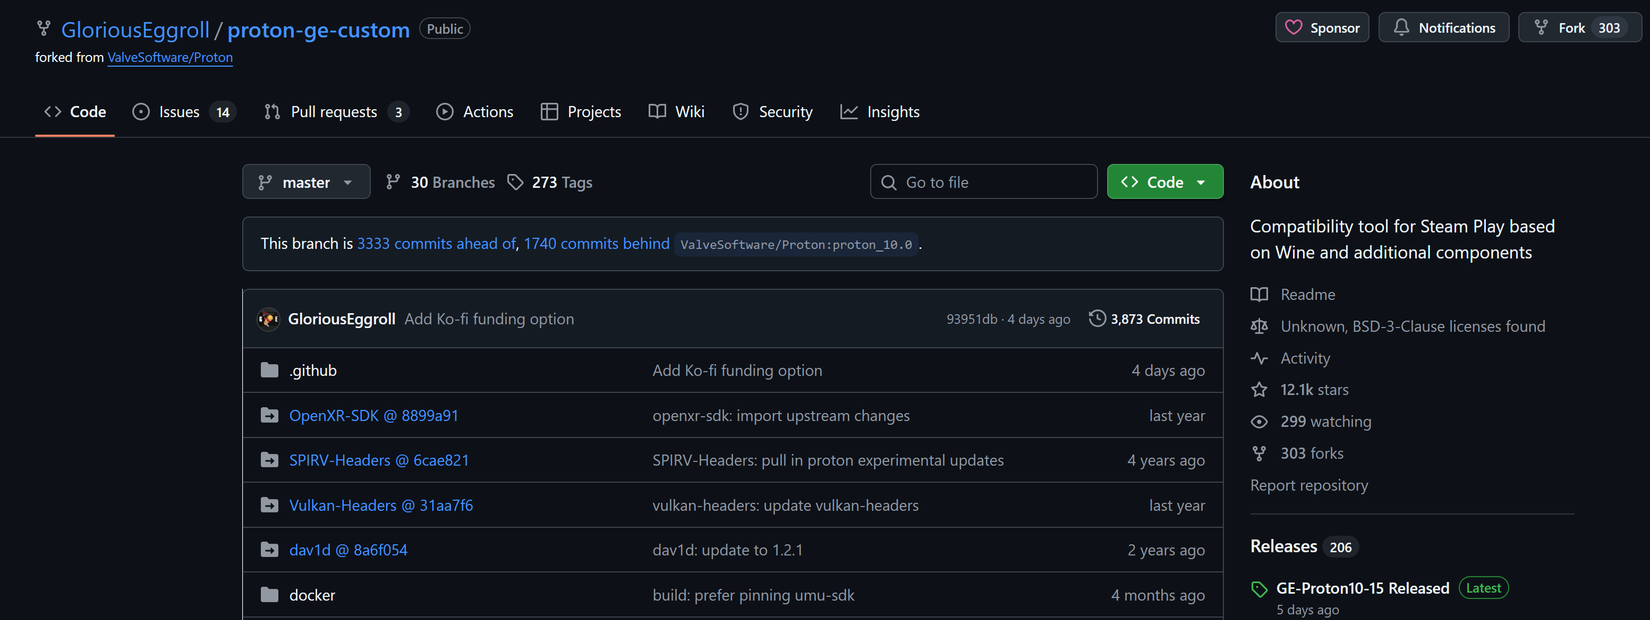
Task: Click the ValveSoftware/Proton:proton_10.0 branch label
Action: click(796, 245)
